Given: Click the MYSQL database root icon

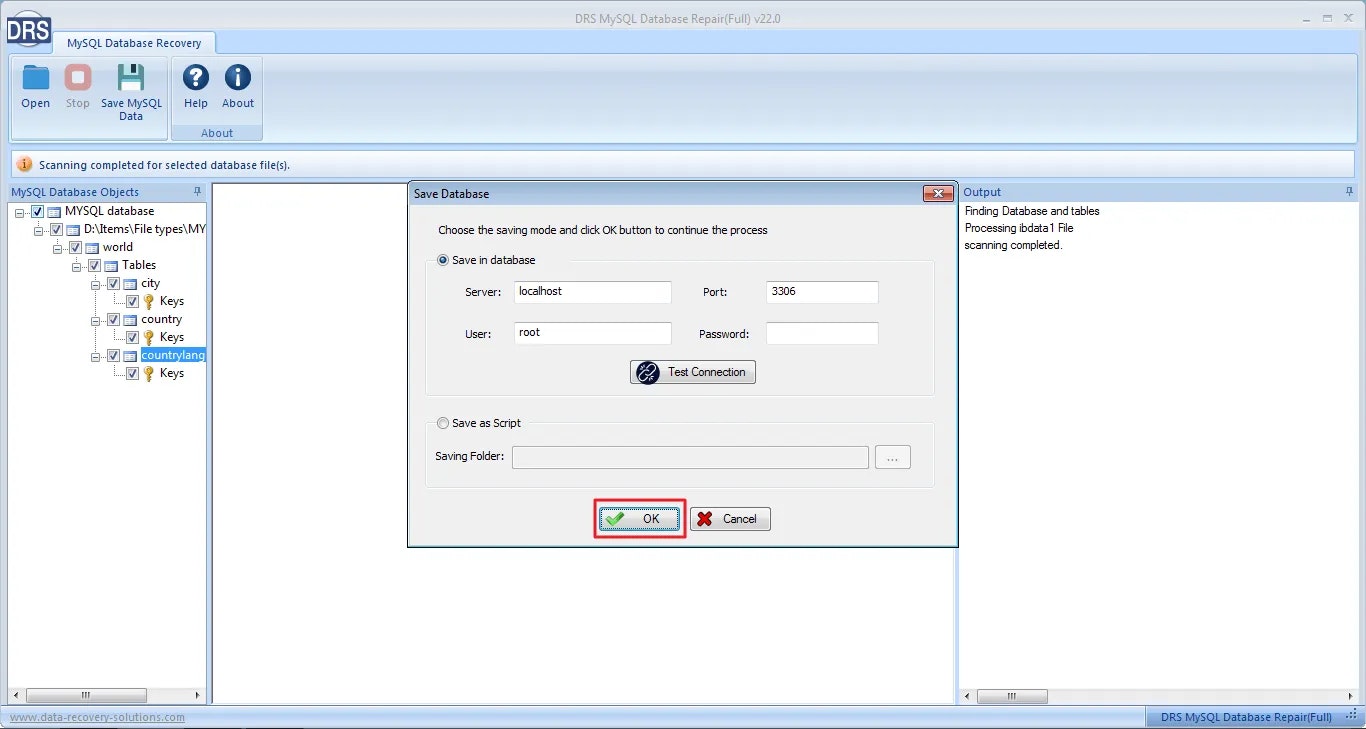Looking at the screenshot, I should [x=54, y=211].
